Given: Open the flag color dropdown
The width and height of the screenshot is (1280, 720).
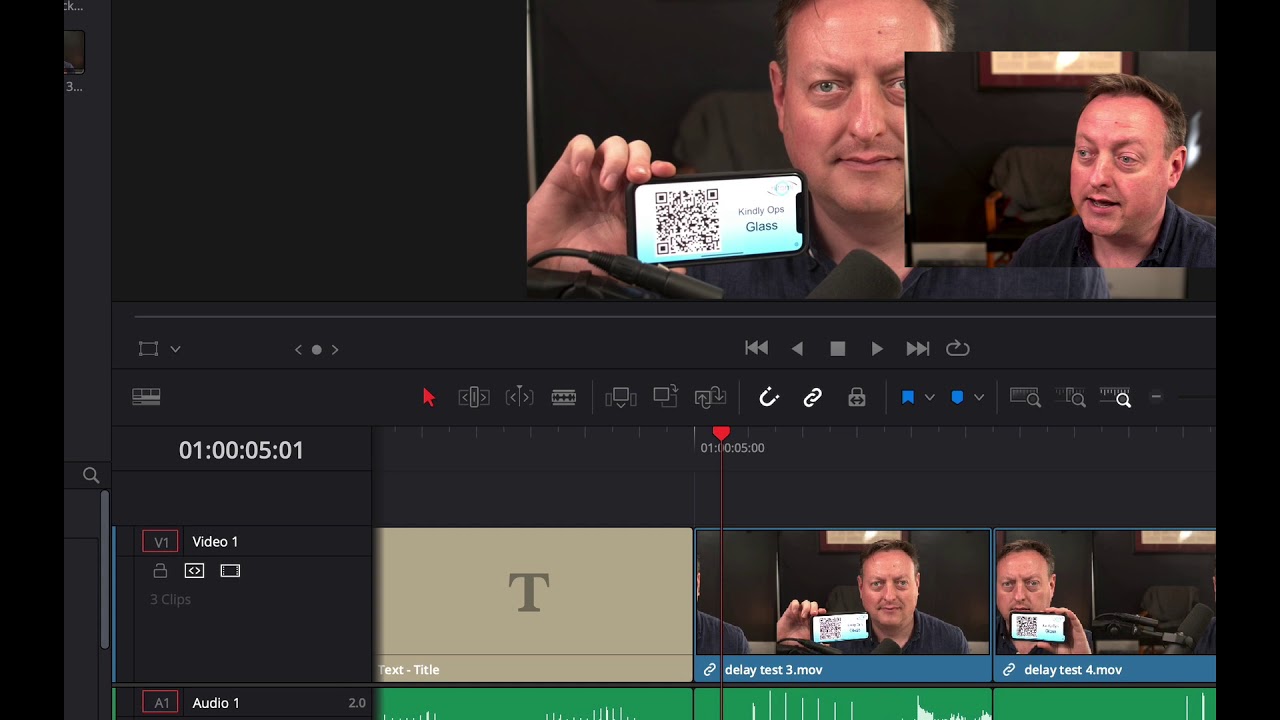Looking at the screenshot, I should coord(929,397).
